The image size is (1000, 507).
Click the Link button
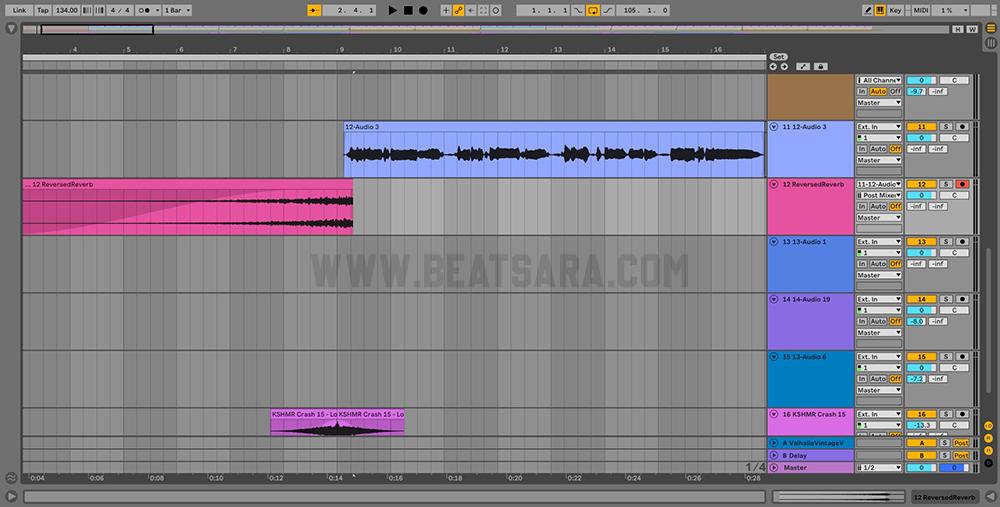[x=19, y=10]
